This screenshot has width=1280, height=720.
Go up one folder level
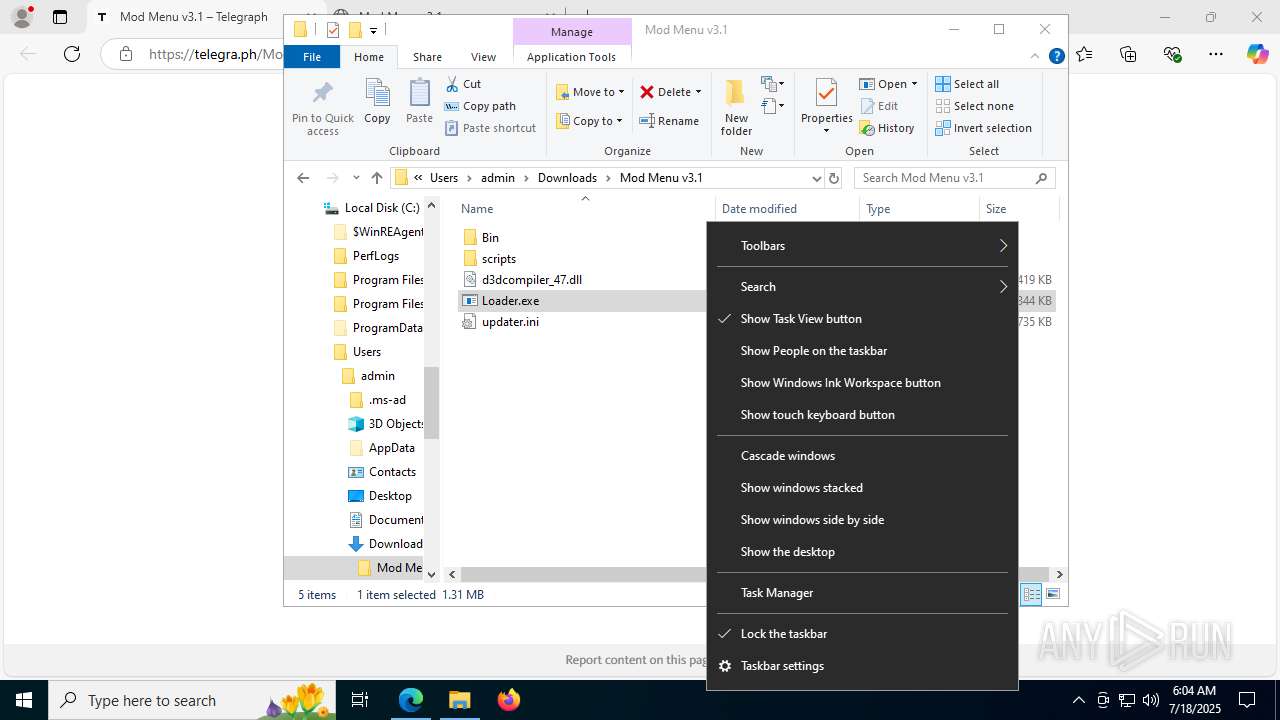coord(376,178)
